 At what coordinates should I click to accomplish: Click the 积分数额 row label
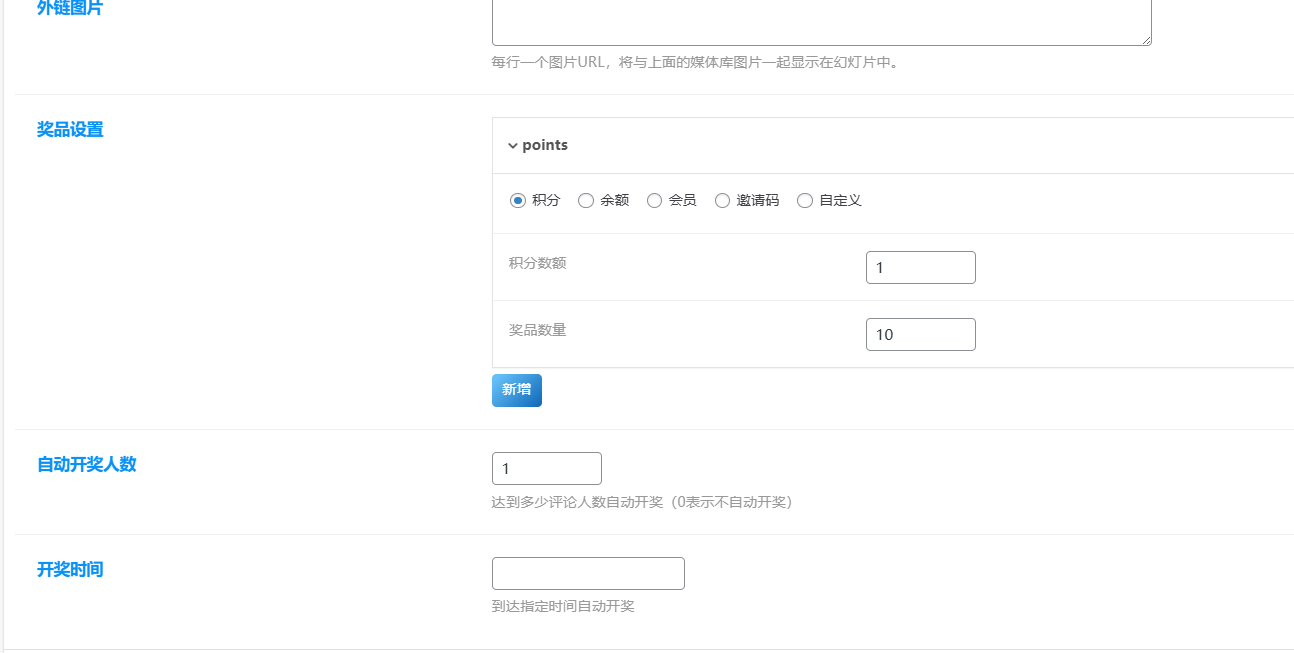pos(537,263)
